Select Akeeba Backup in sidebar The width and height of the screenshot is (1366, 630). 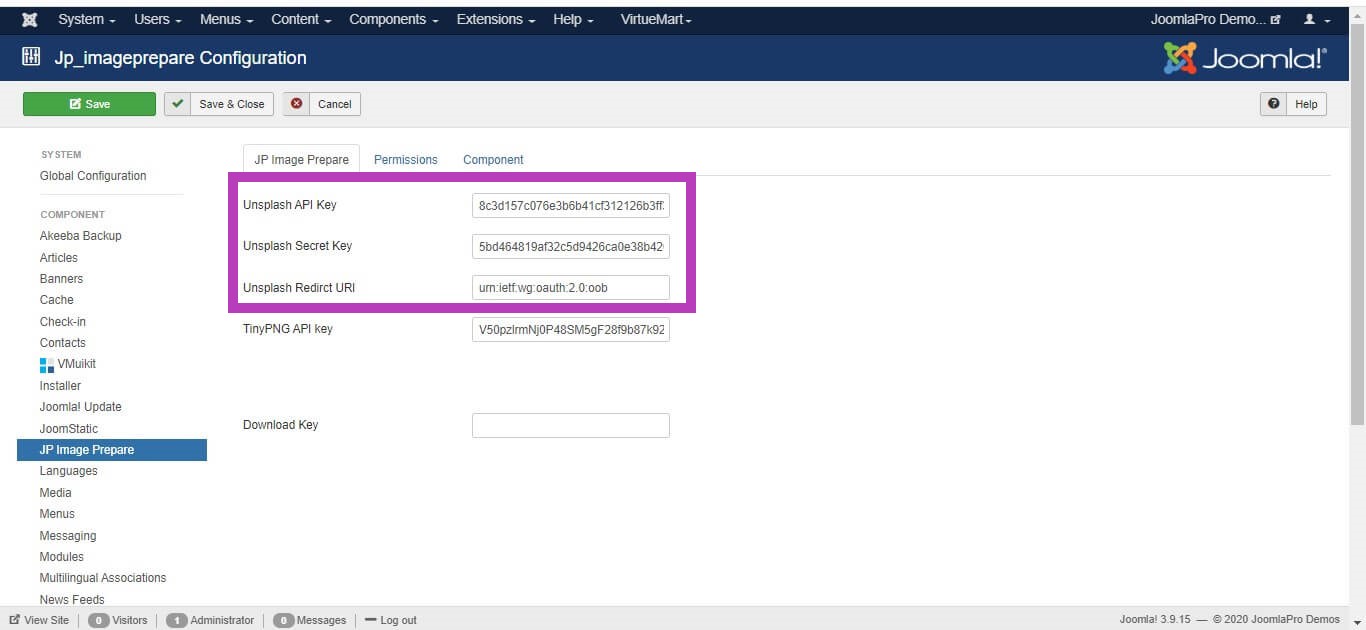tap(81, 236)
